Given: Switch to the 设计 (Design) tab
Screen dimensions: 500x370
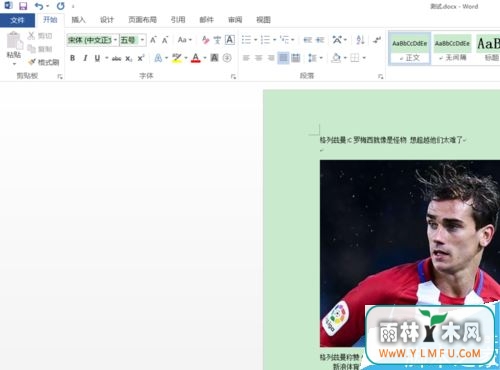Looking at the screenshot, I should [107, 20].
